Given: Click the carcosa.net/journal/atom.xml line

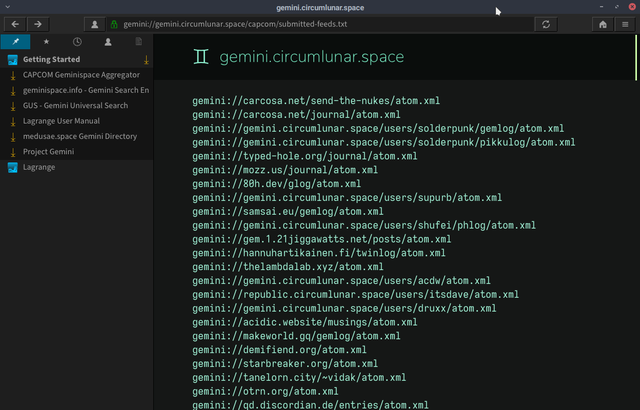Looking at the screenshot, I should (x=296, y=115).
